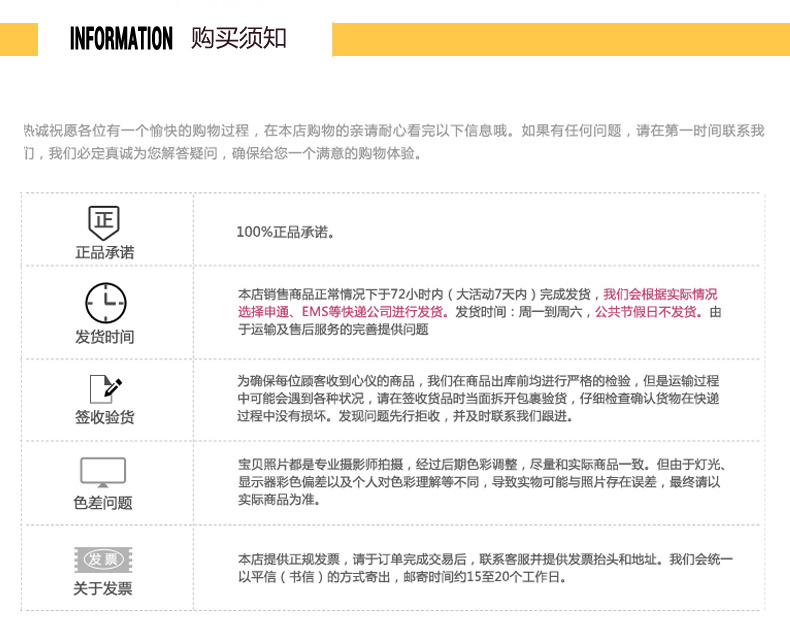This screenshot has width=790, height=620.
Task: Click the line starting 过程中没有损坏
Action: coord(405,416)
